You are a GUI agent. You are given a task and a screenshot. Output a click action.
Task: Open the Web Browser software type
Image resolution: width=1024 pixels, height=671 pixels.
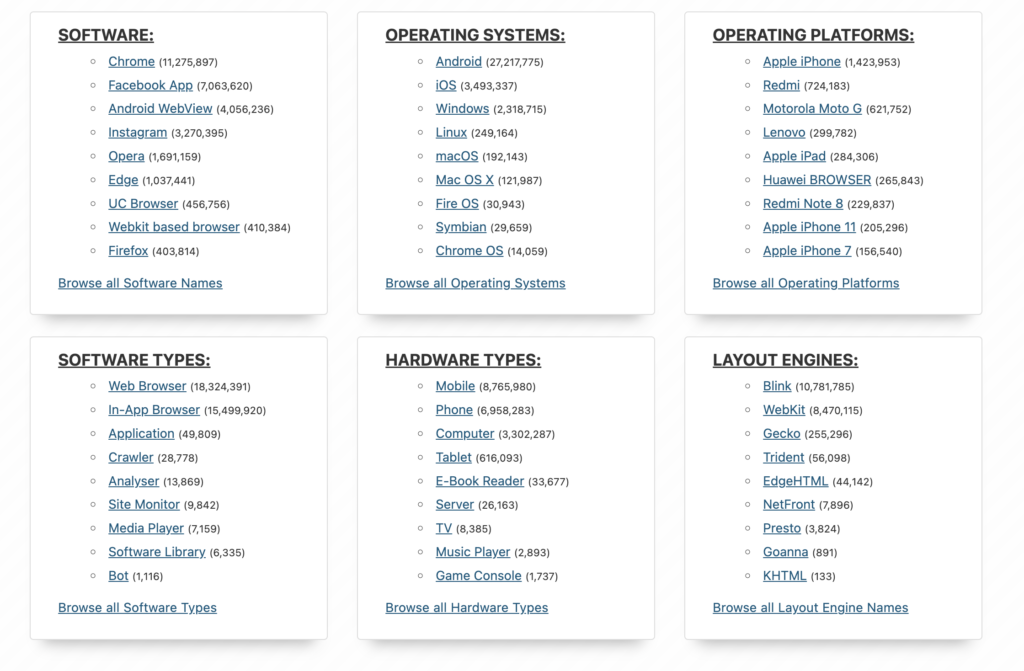pos(147,386)
